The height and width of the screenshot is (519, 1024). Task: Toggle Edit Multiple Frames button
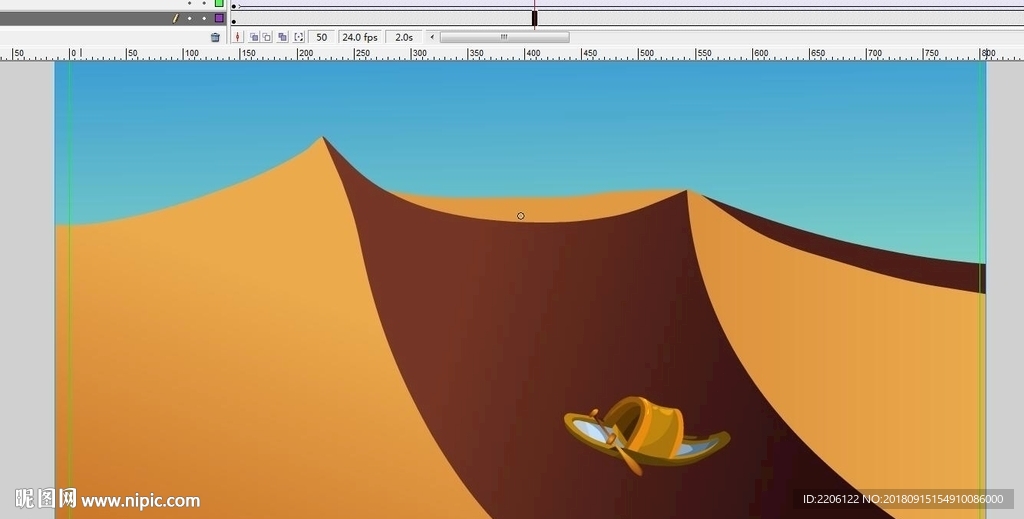tap(283, 37)
